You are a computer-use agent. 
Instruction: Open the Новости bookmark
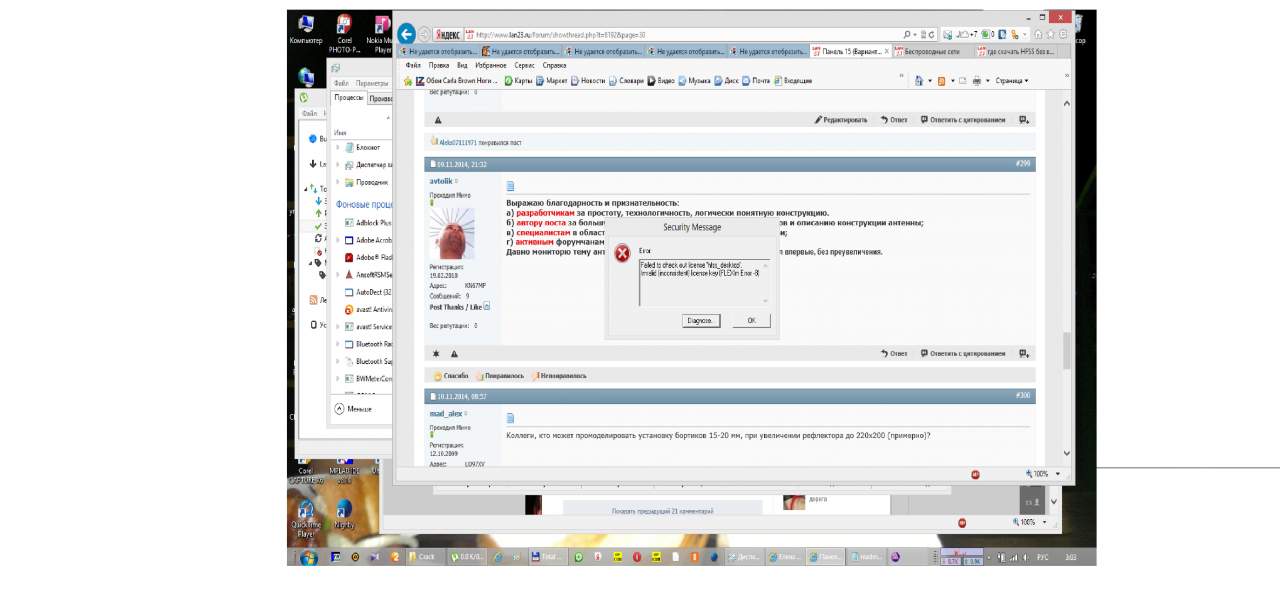coord(587,81)
